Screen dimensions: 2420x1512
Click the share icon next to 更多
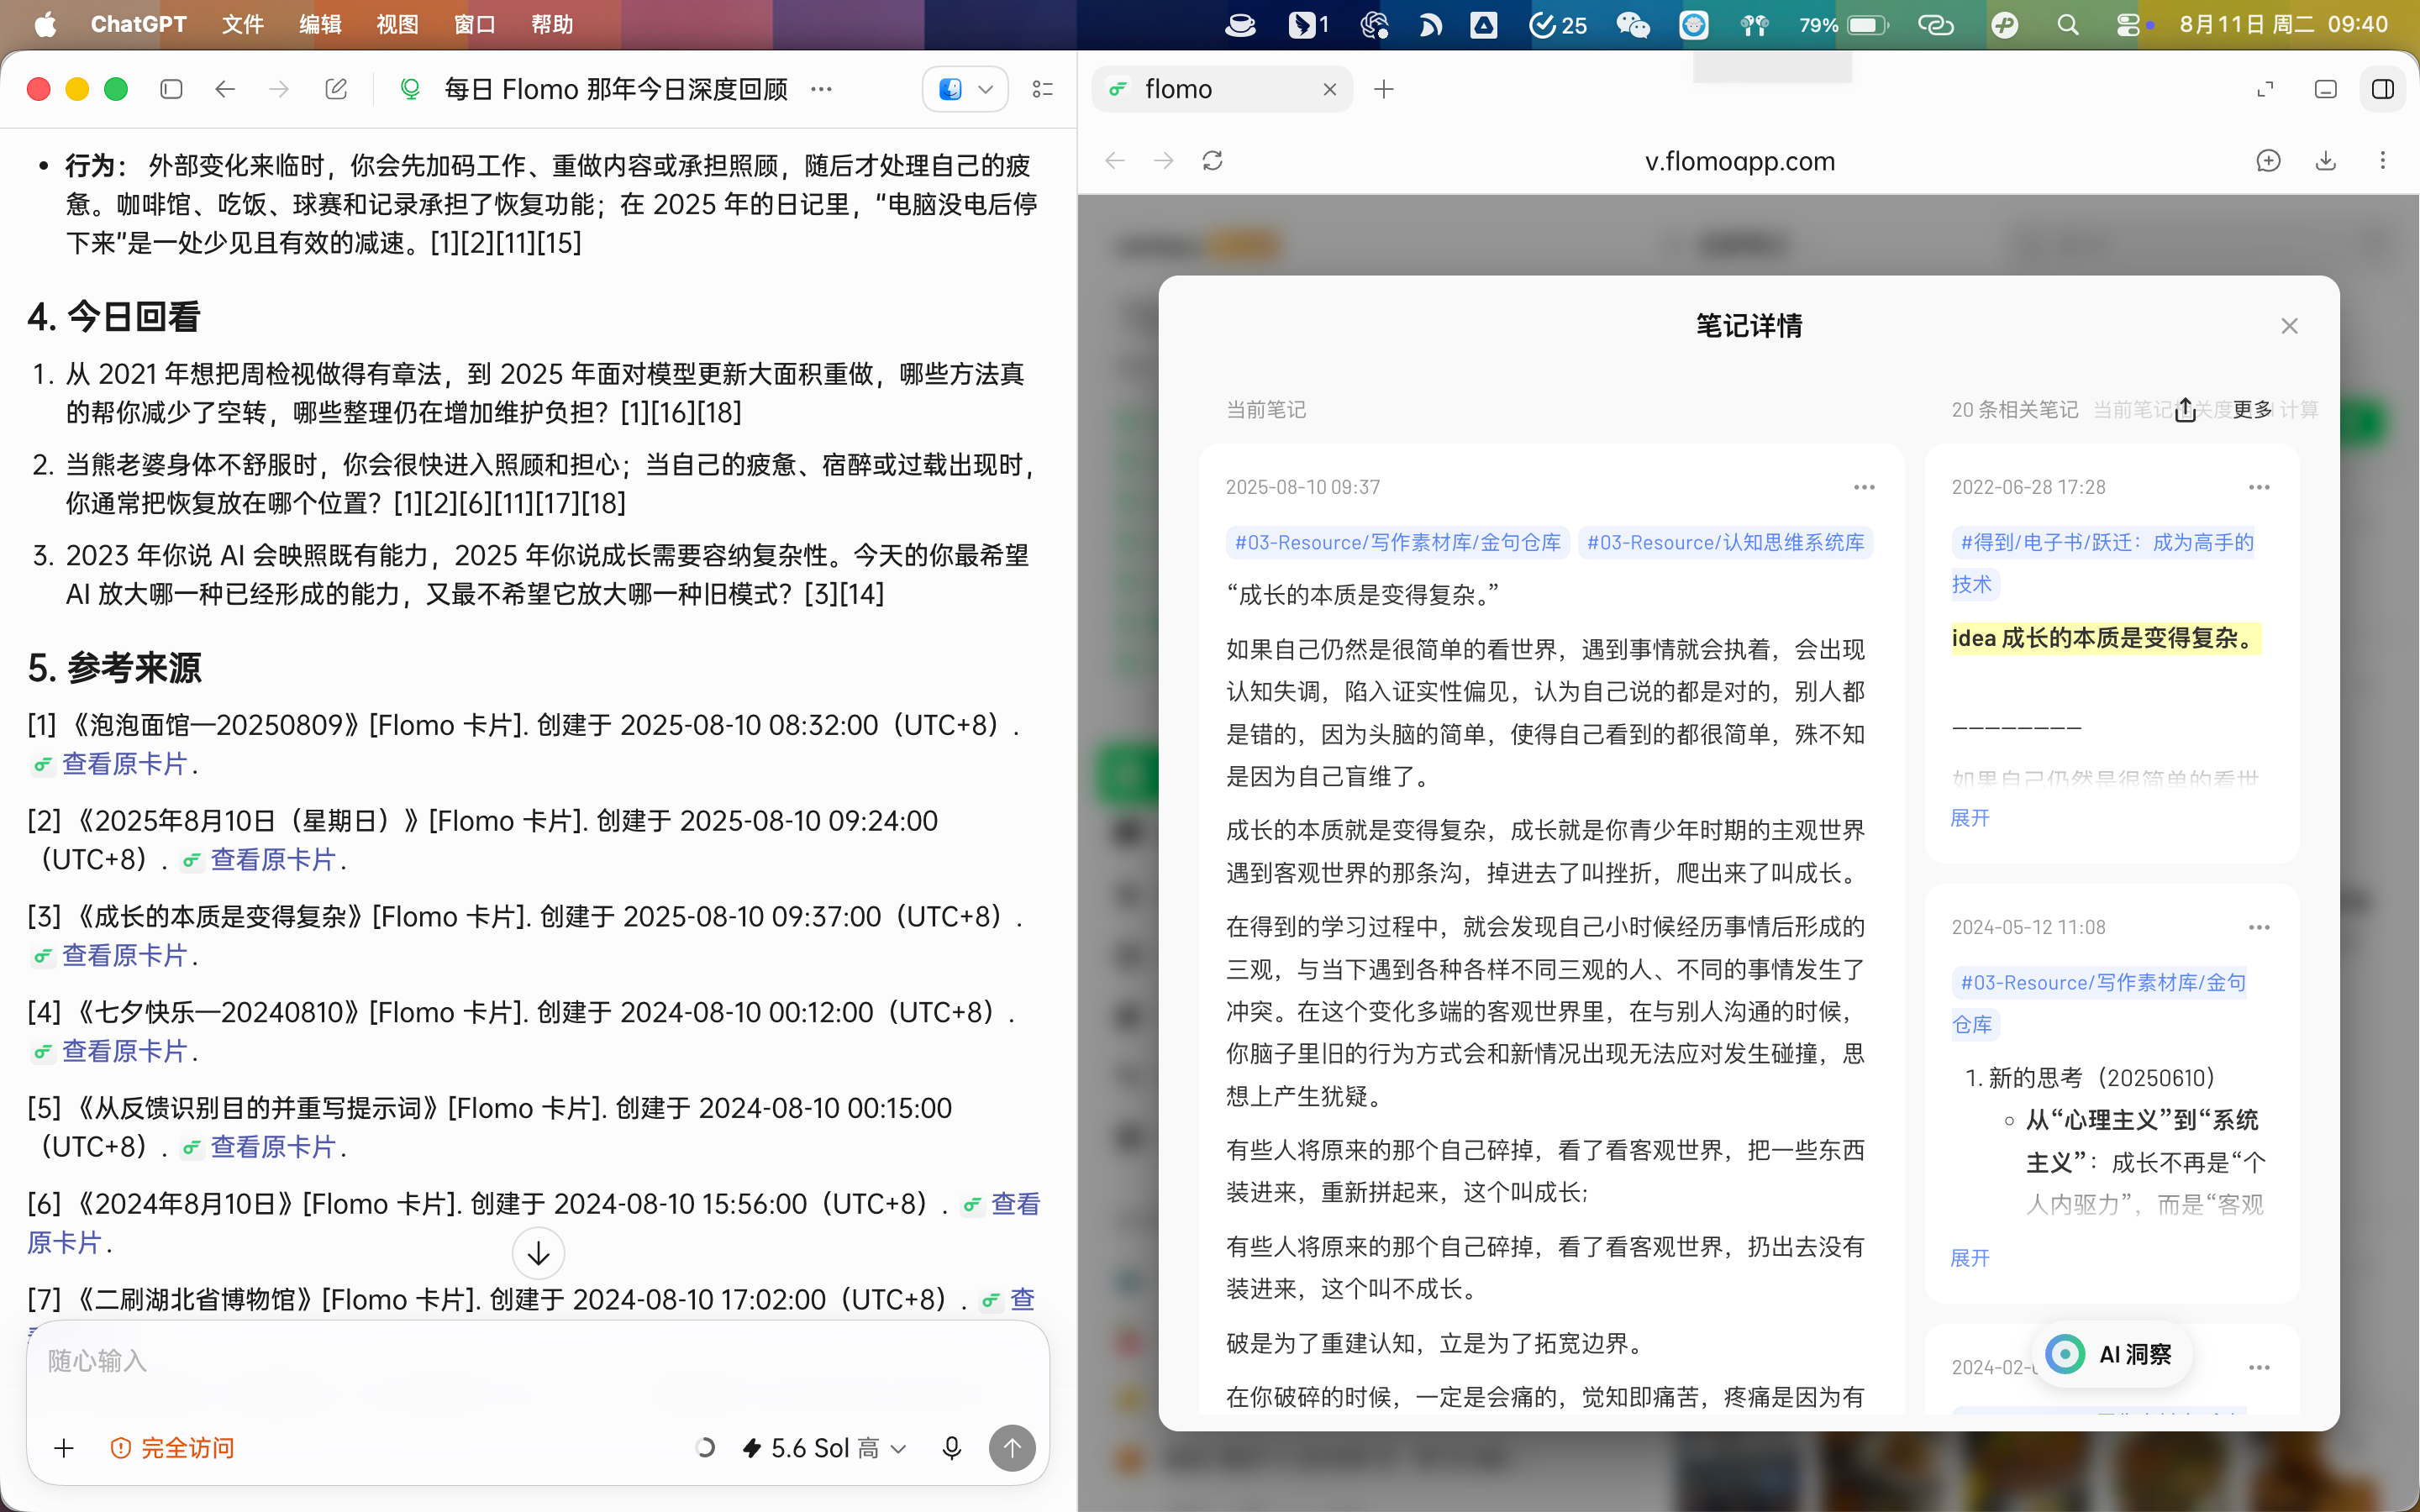2186,410
